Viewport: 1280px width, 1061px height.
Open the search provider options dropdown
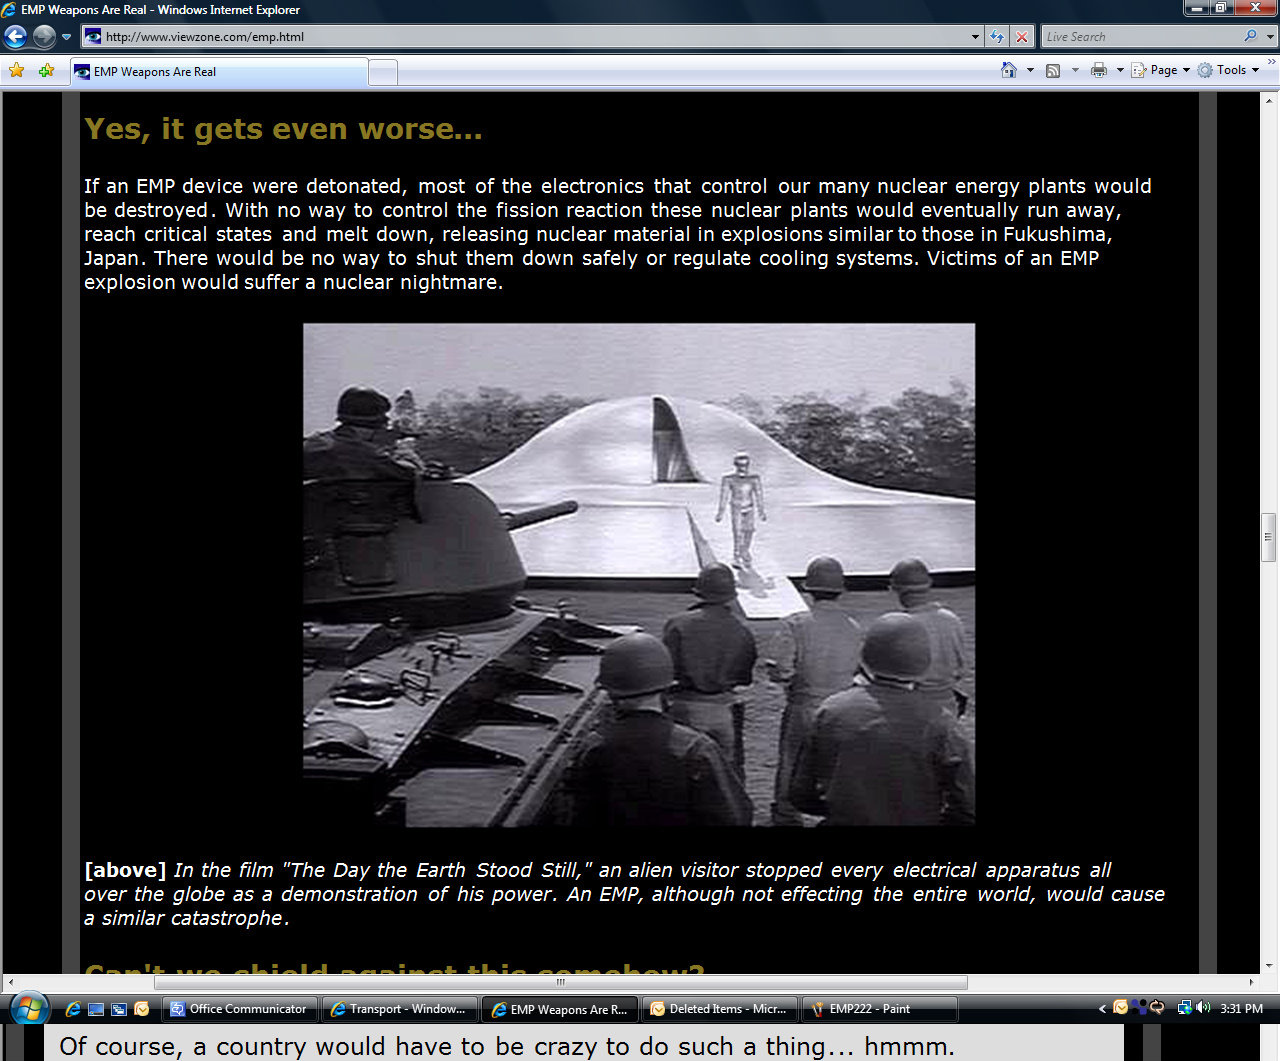[1271, 37]
